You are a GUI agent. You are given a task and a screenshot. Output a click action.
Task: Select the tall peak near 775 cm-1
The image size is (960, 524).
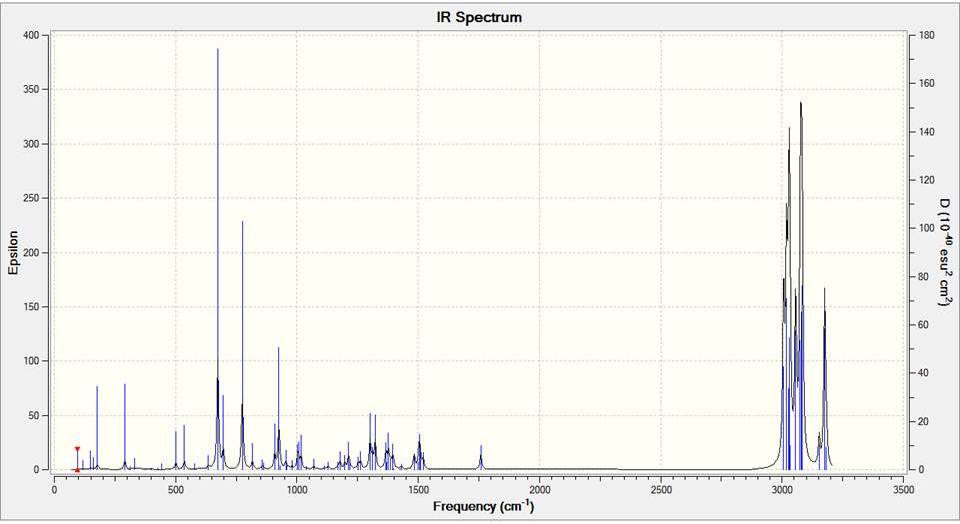click(x=242, y=345)
